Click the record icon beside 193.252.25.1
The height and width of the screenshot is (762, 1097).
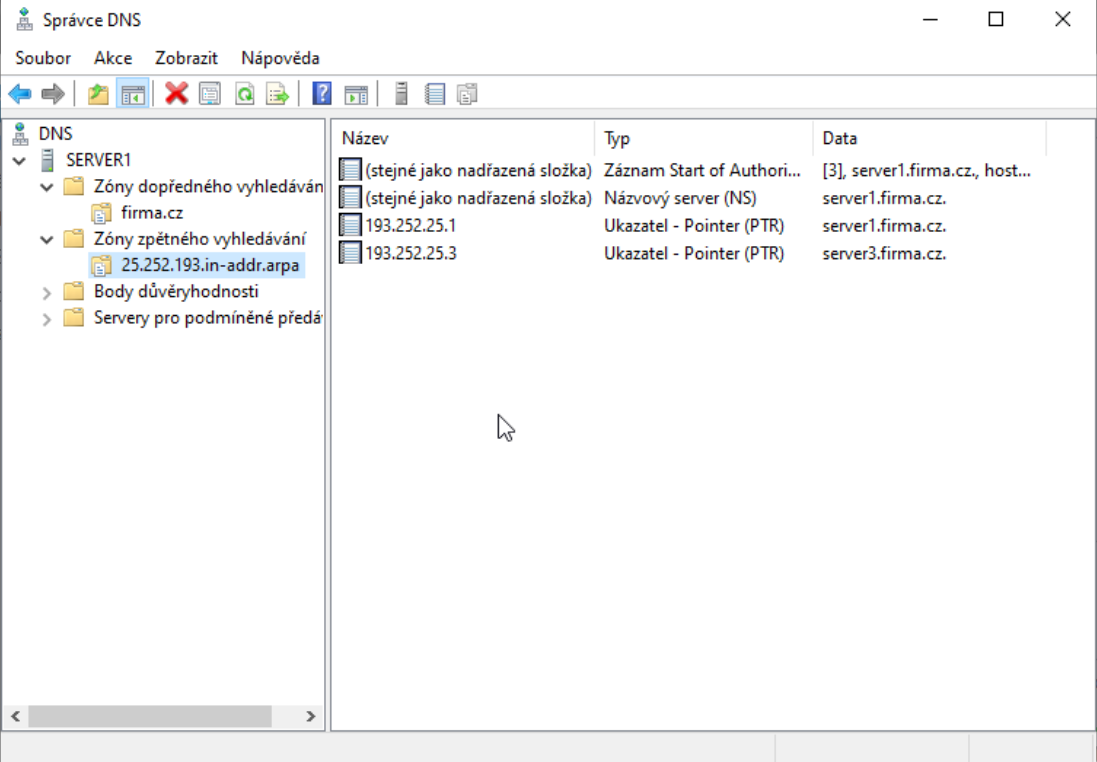click(x=350, y=225)
